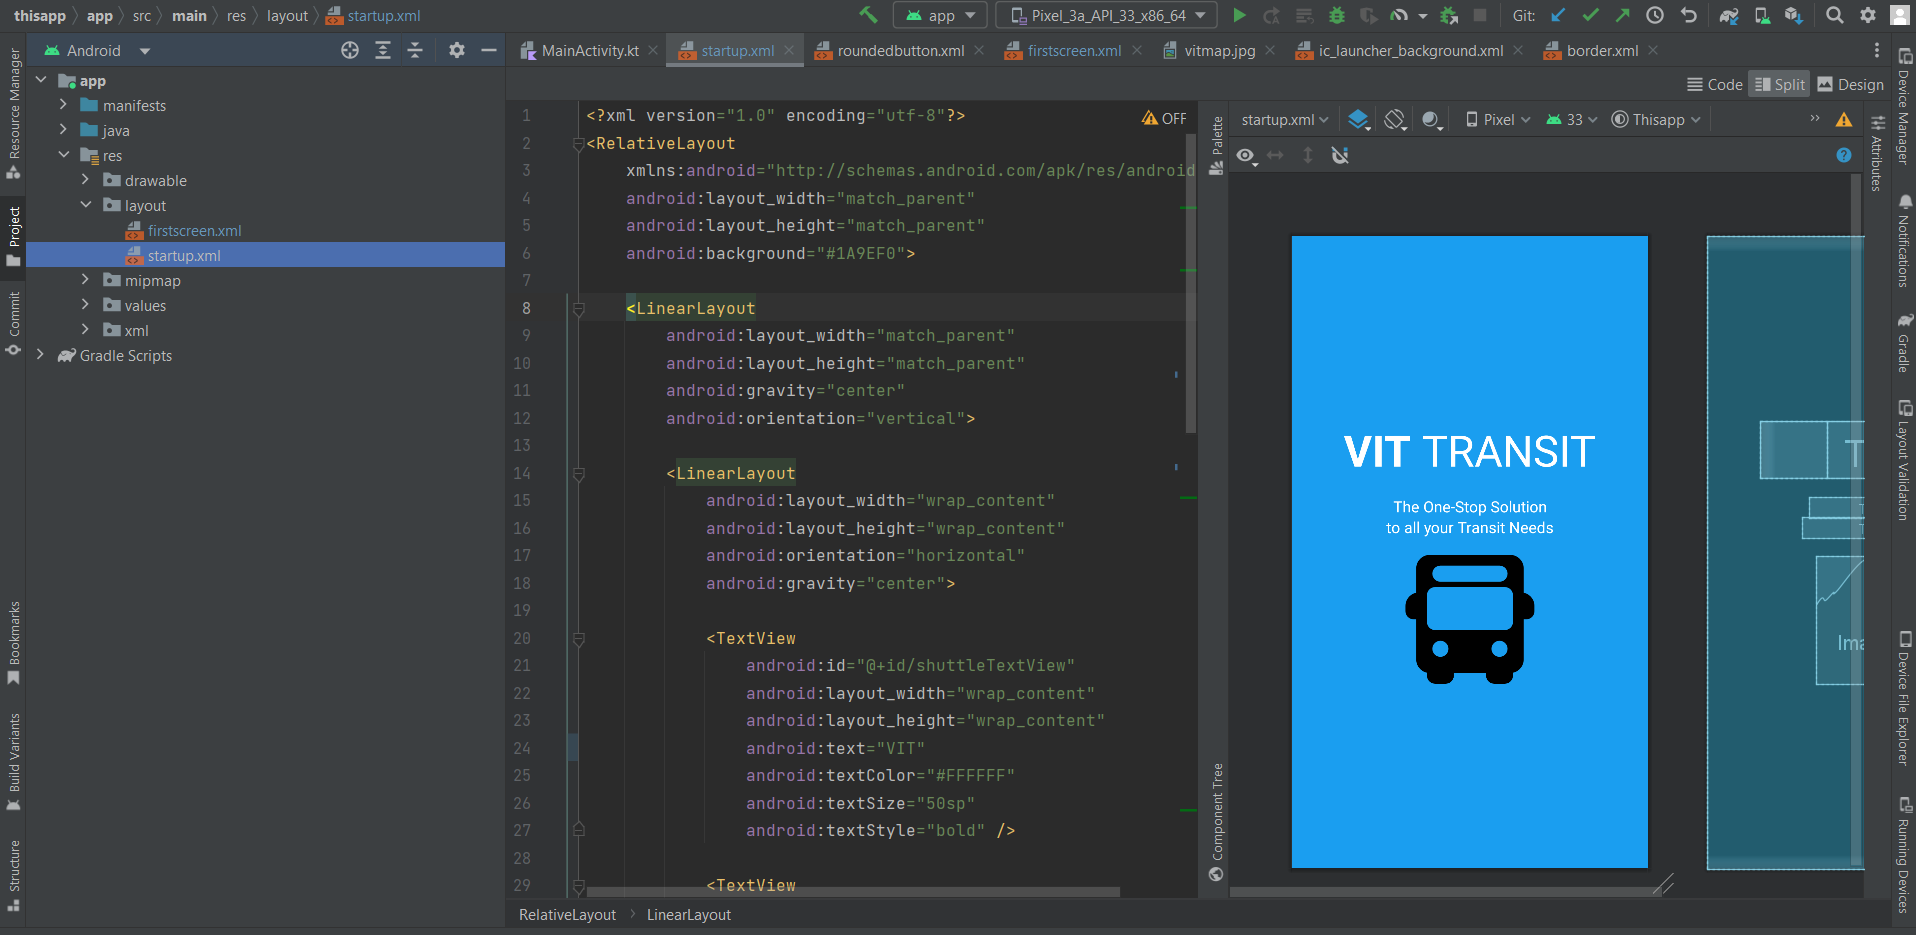The height and width of the screenshot is (935, 1916).
Task: Commit changes via the Git checkmark icon
Action: coord(1592,15)
